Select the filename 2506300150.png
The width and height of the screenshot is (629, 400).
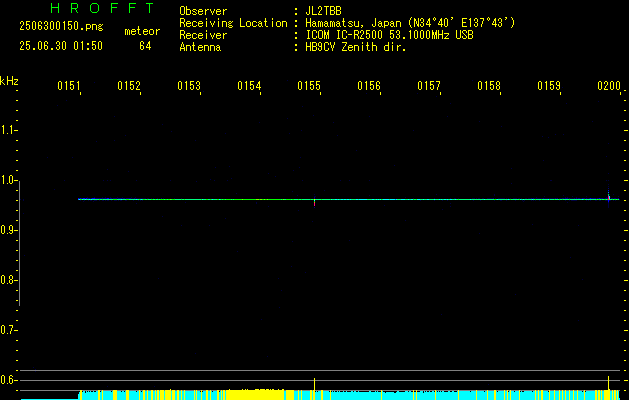[x=61, y=26]
